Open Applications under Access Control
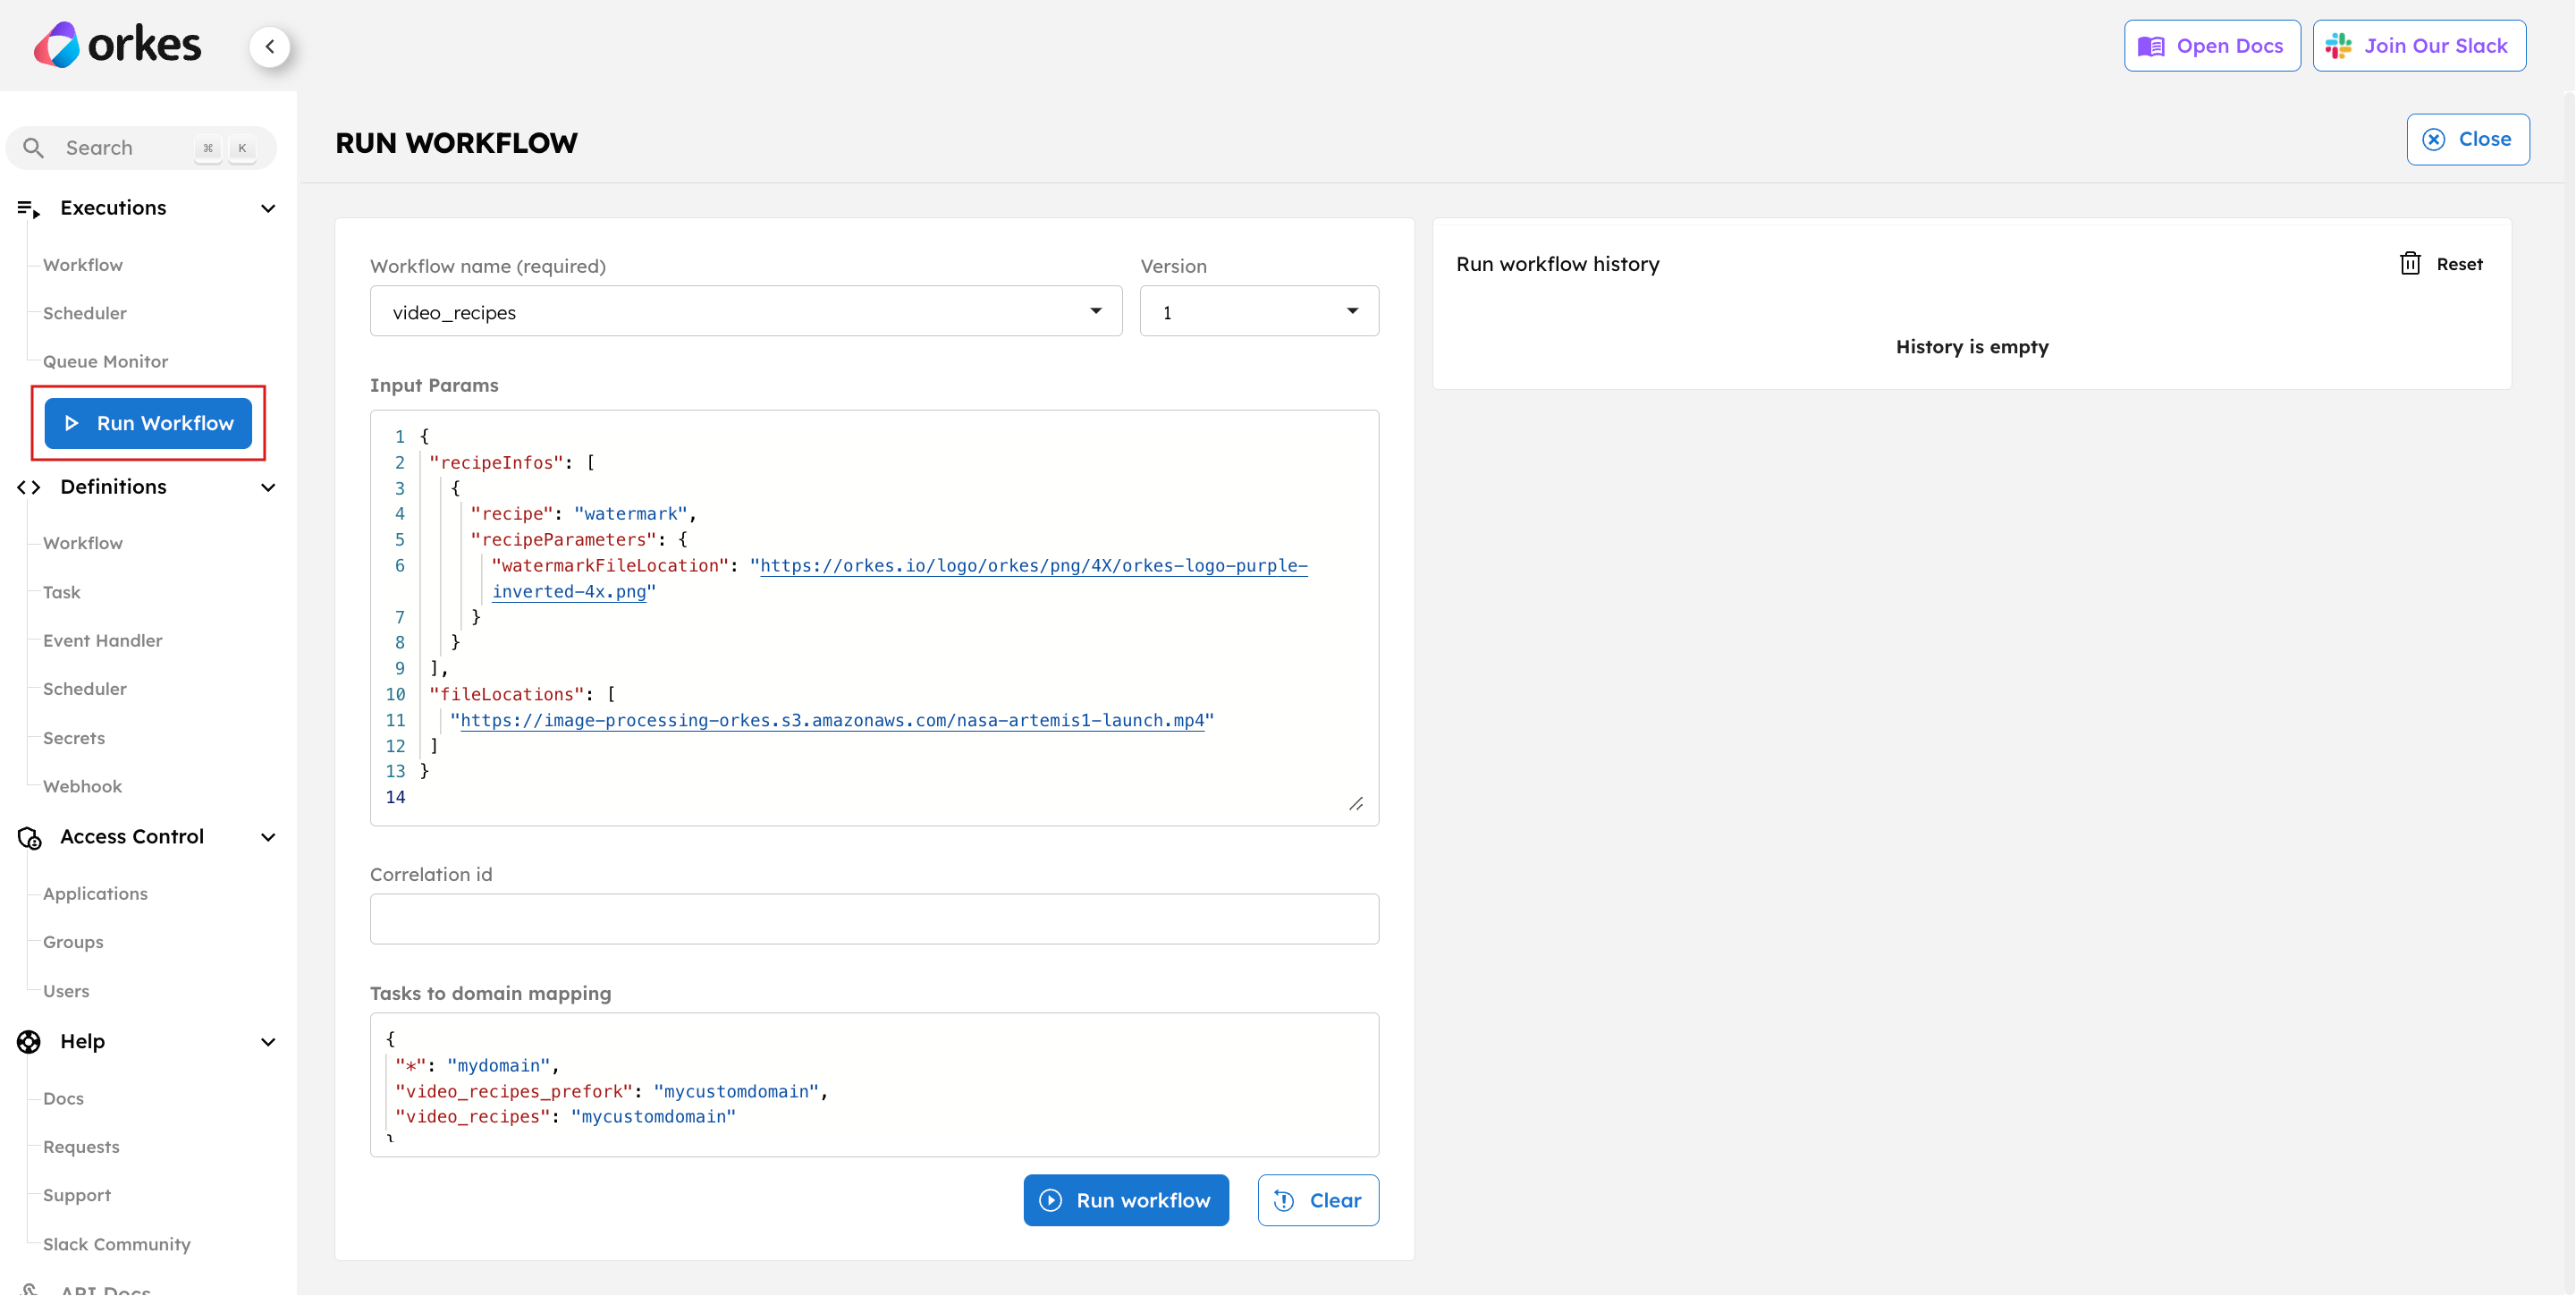 pyautogui.click(x=95, y=894)
